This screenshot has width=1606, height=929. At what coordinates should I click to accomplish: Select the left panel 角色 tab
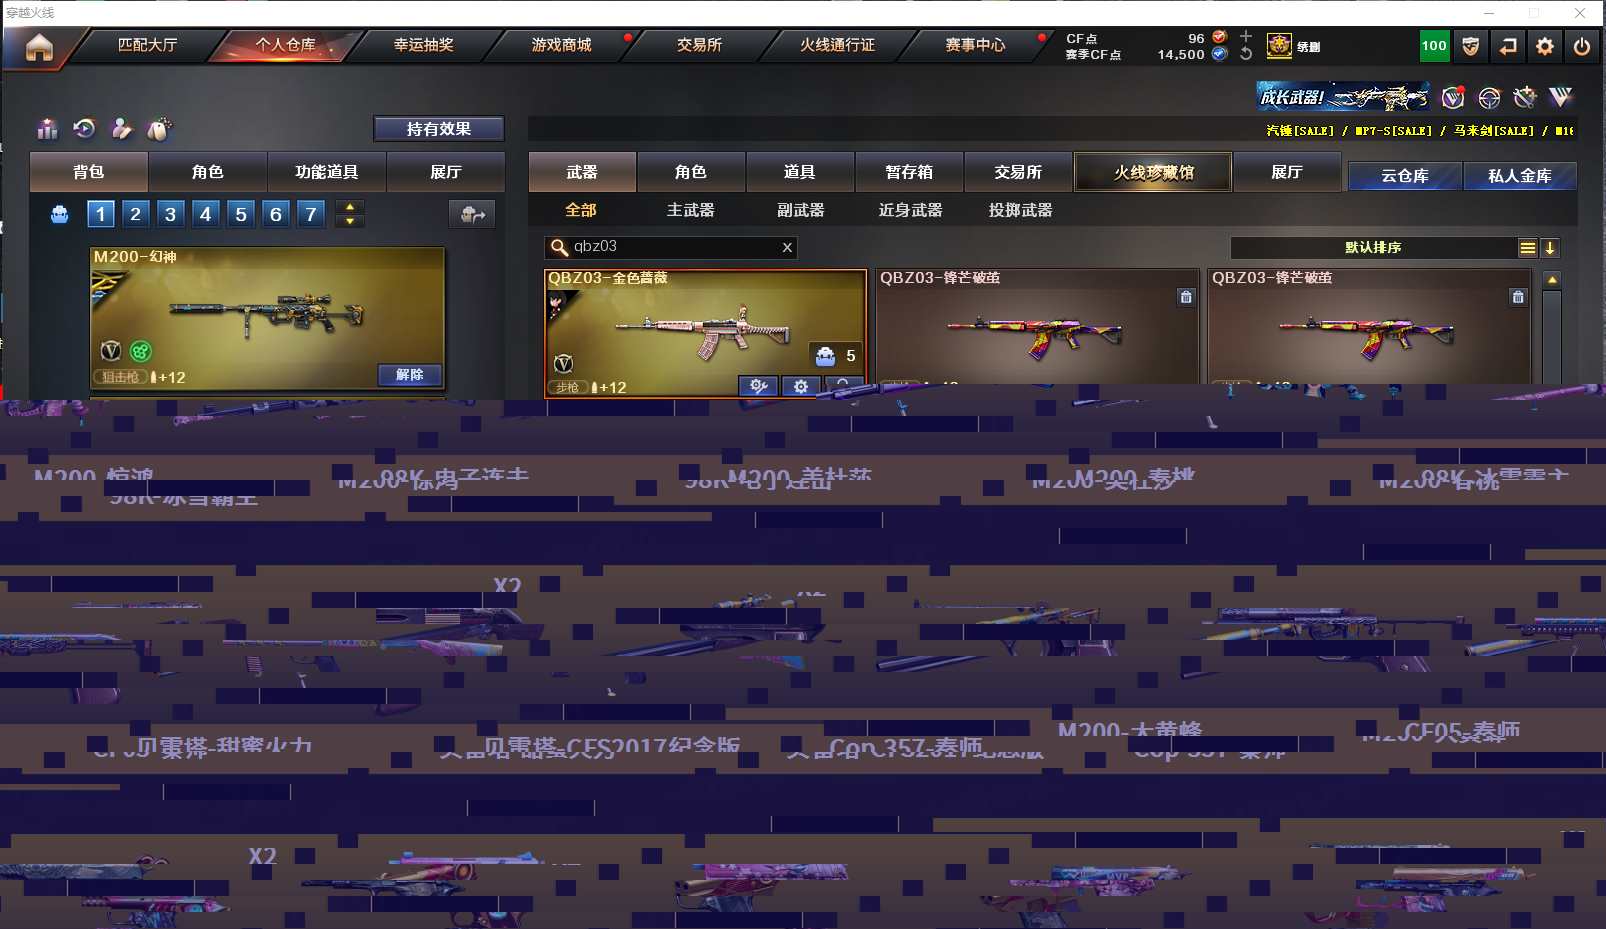(x=208, y=172)
